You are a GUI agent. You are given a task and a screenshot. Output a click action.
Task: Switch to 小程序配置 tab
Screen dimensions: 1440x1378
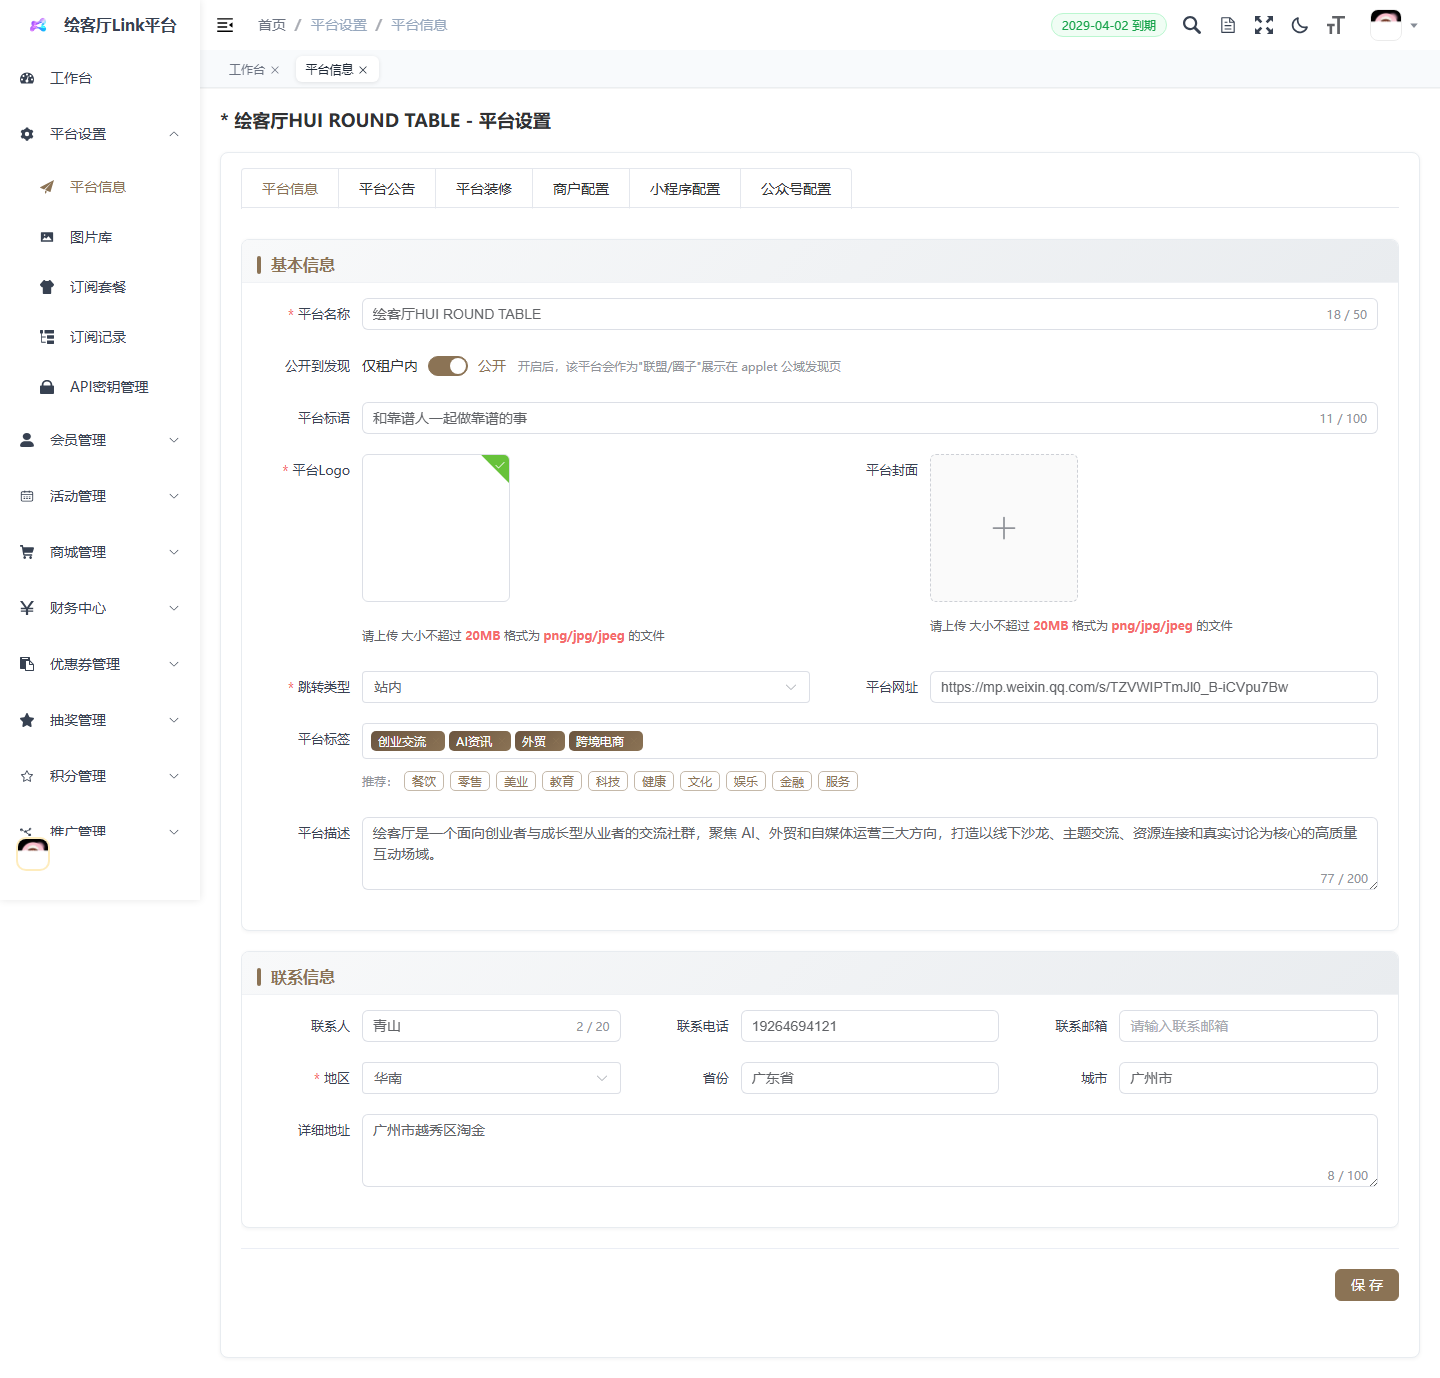685,188
